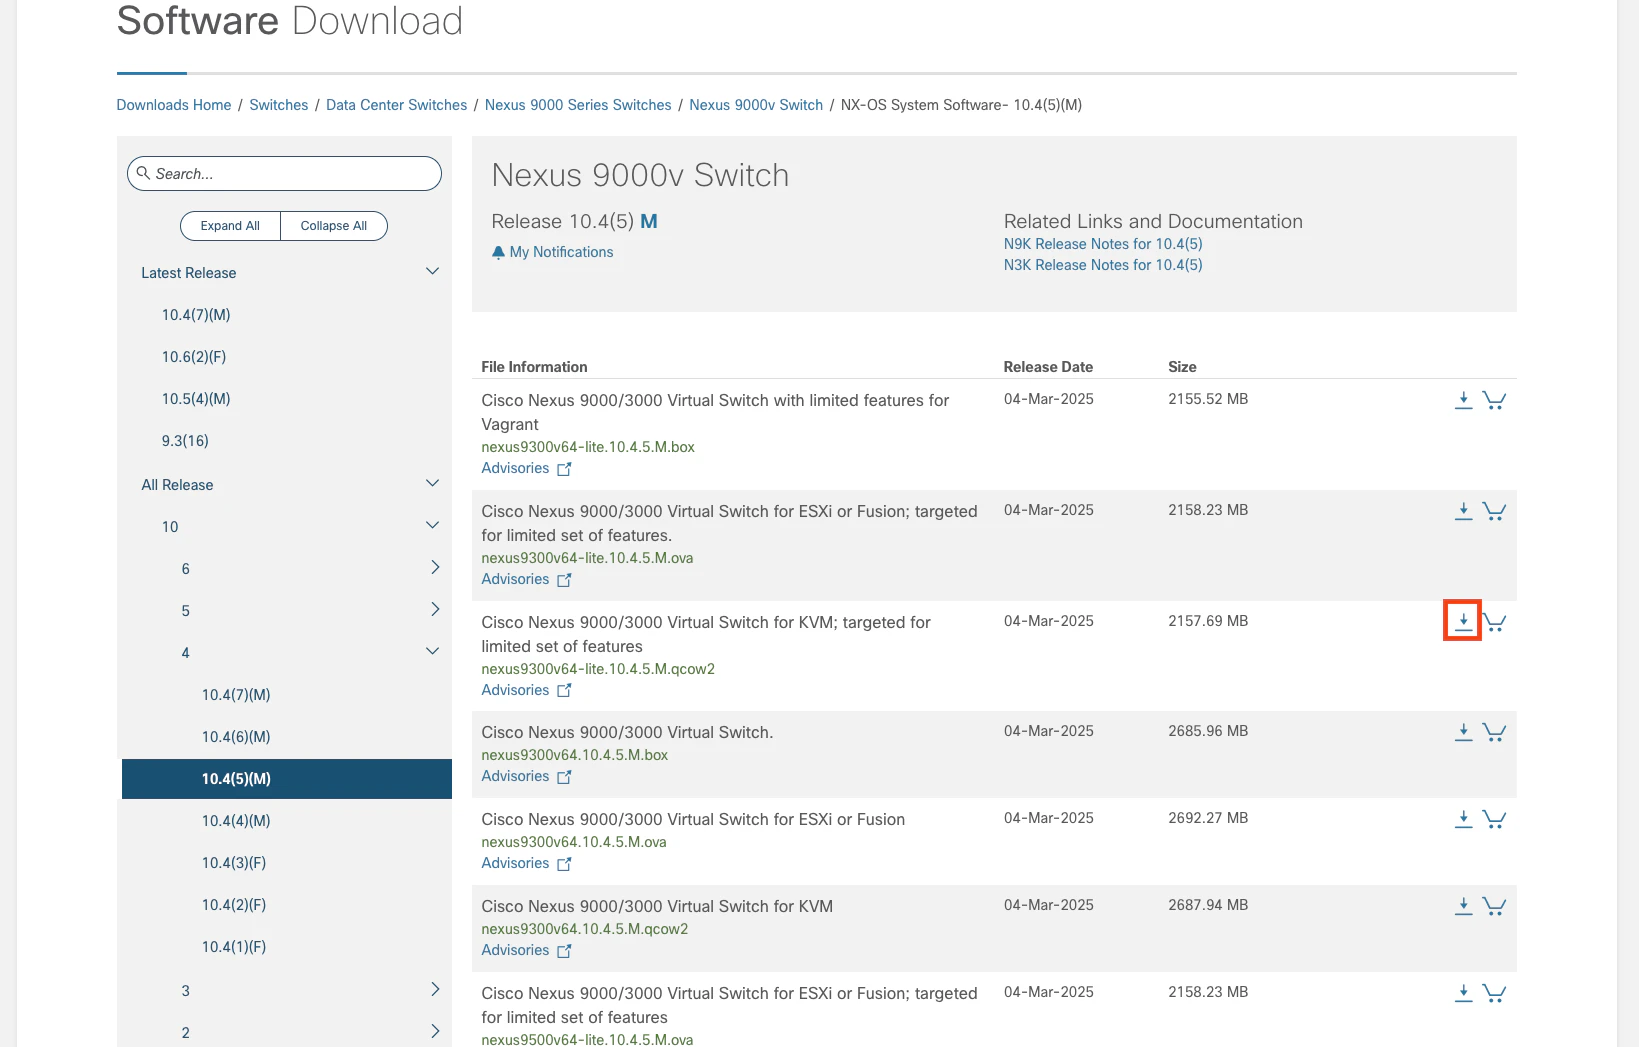Screen dimensions: 1639x1047
Task: Add nexus9300v64-lite.10.4.5.M.box to cart
Action: 1494,400
